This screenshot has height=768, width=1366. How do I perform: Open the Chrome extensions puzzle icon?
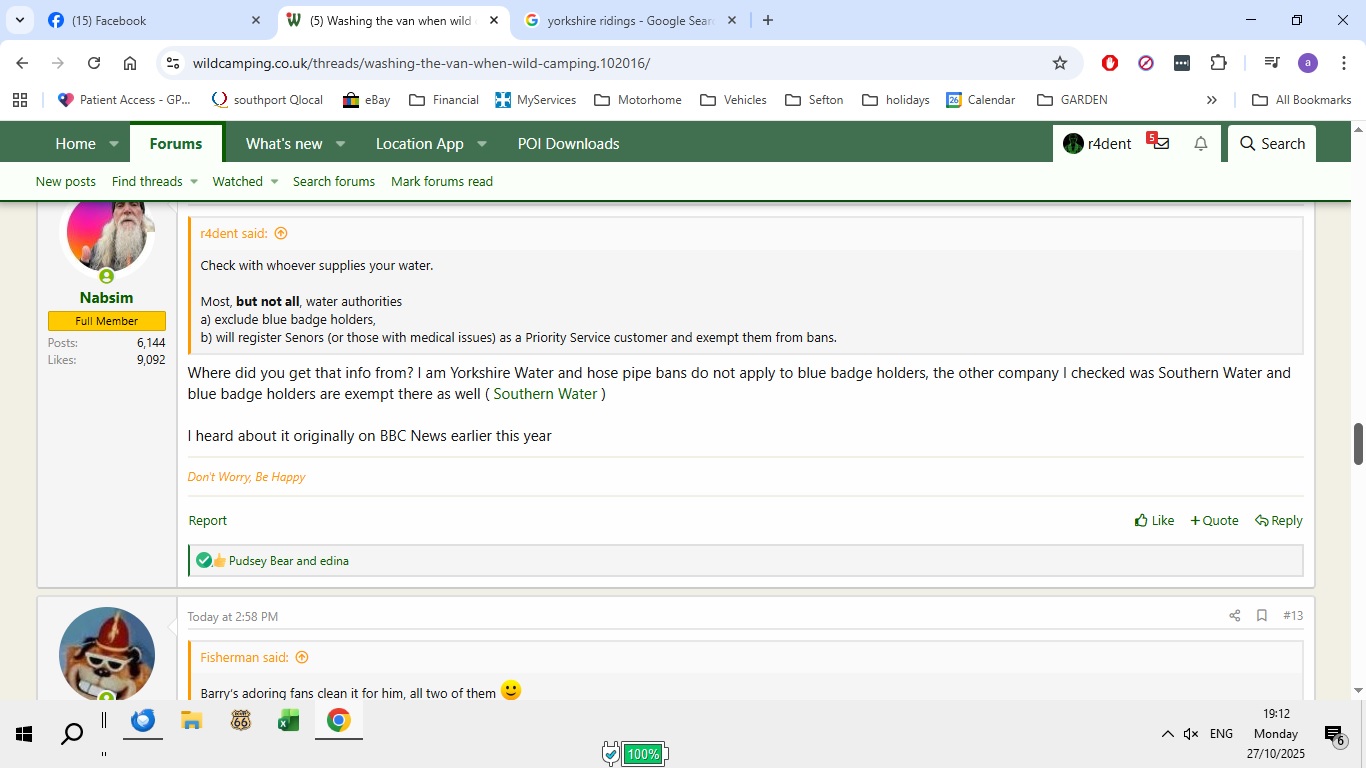[1218, 63]
